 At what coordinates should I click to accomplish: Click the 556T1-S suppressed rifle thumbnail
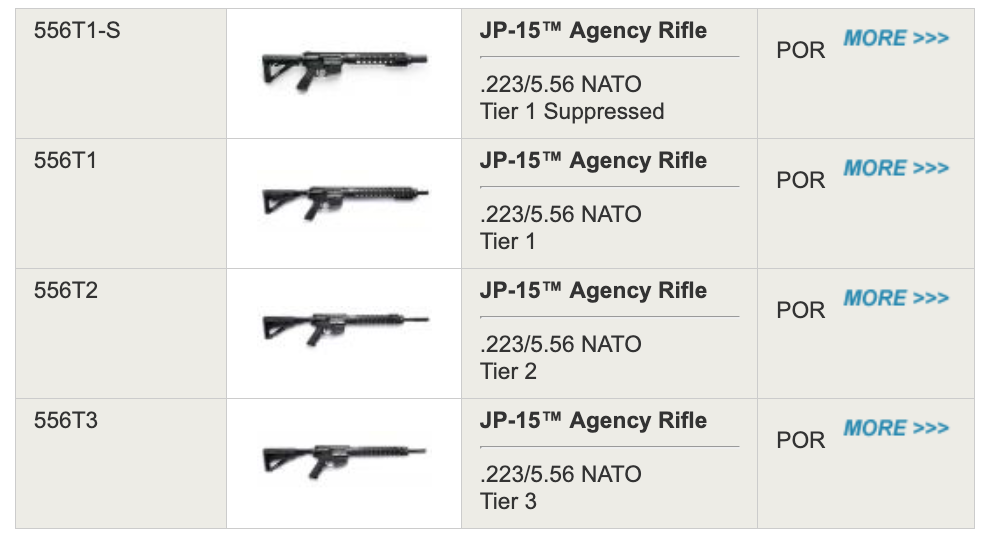(x=344, y=70)
